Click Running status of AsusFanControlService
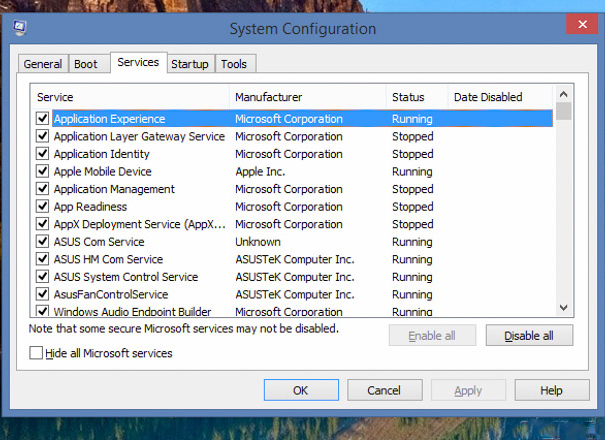This screenshot has height=440, width=605. coord(412,294)
